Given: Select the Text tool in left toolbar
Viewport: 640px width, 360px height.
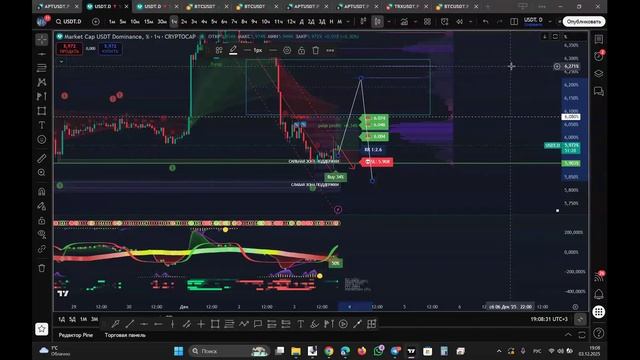Looking at the screenshot, I should pos(42,125).
